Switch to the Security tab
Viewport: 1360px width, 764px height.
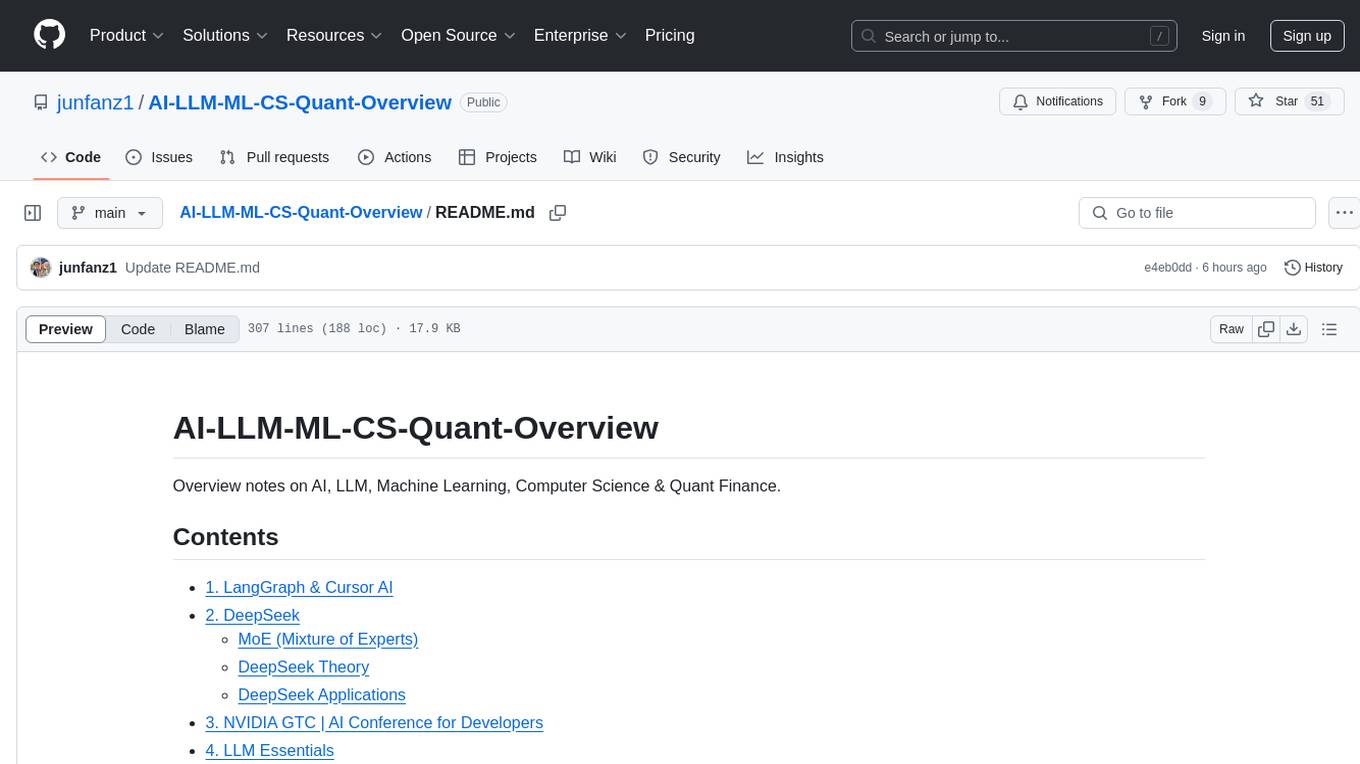pyautogui.click(x=681, y=157)
